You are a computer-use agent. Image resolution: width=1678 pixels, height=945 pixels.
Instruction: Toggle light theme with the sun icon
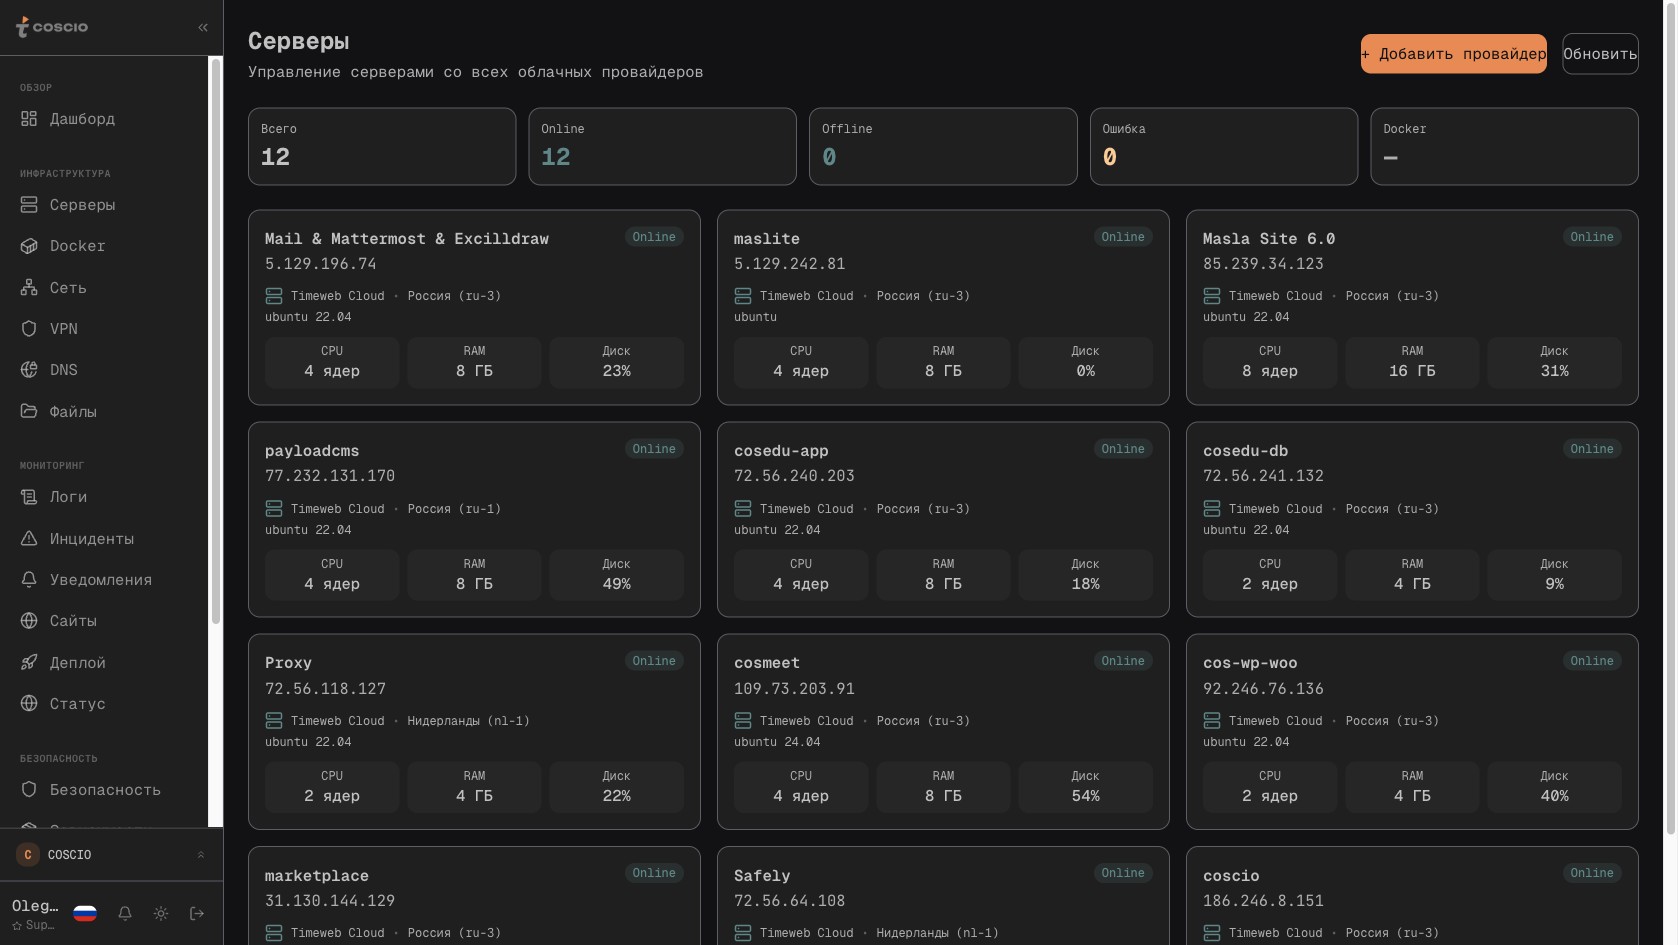[161, 913]
